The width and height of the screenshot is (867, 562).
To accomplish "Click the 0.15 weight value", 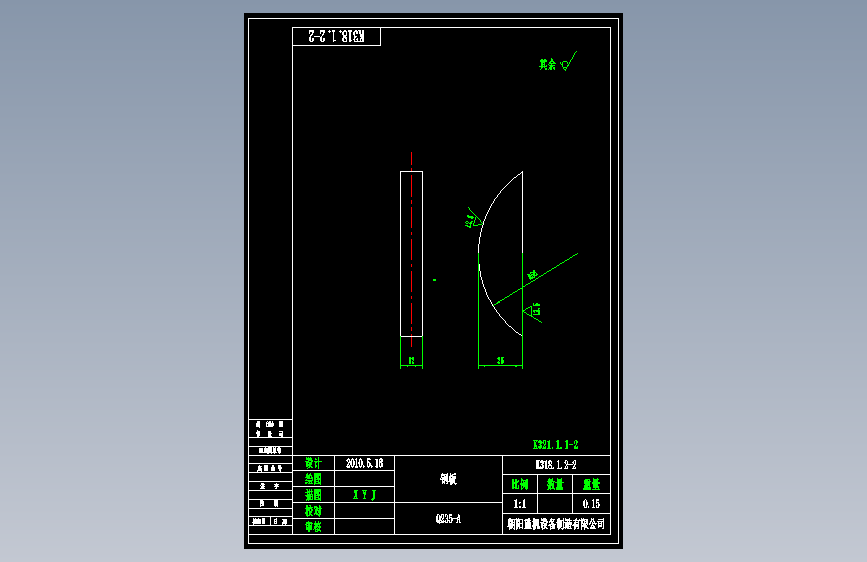I will [591, 504].
